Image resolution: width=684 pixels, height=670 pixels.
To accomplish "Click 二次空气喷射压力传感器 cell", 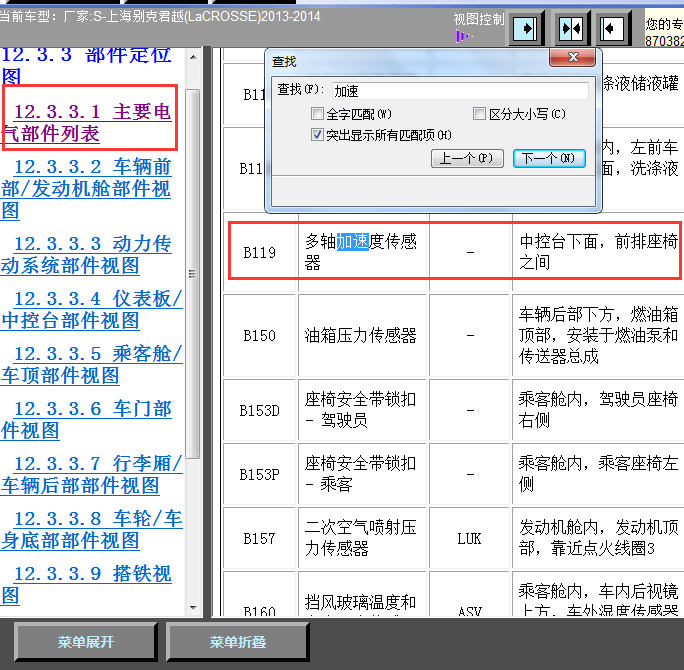I will coord(362,538).
